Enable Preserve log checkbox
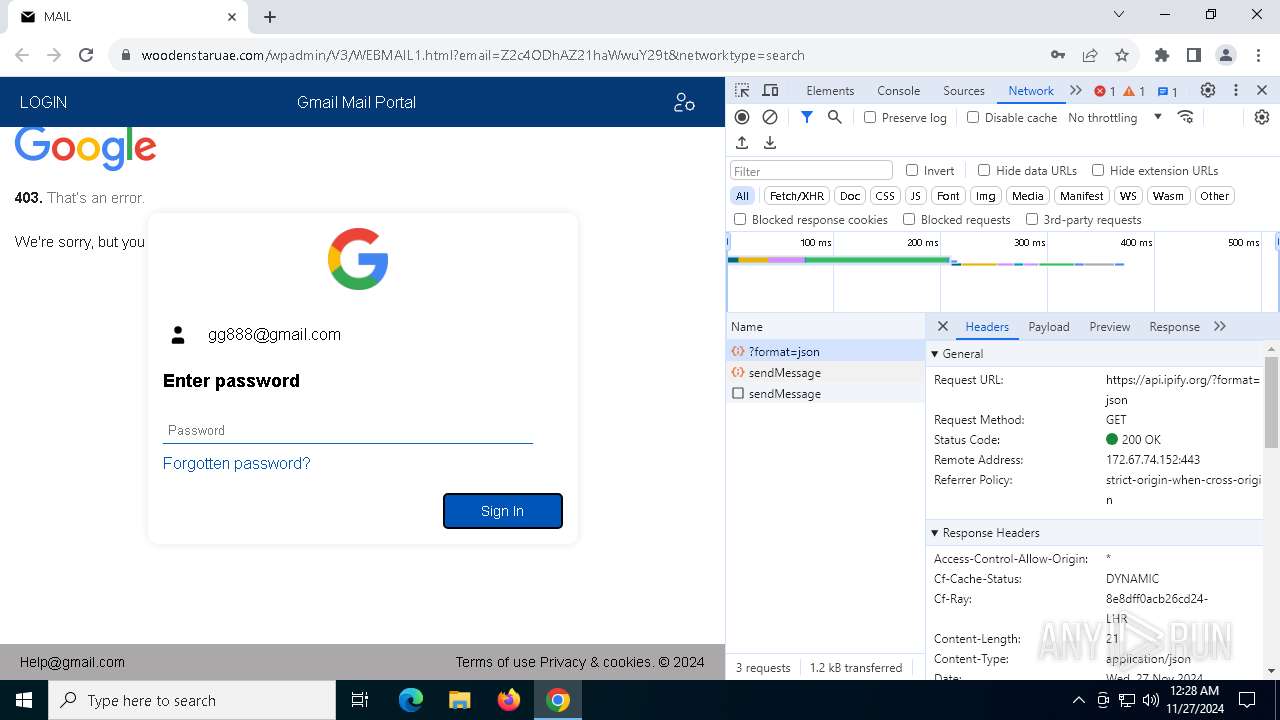 870,117
